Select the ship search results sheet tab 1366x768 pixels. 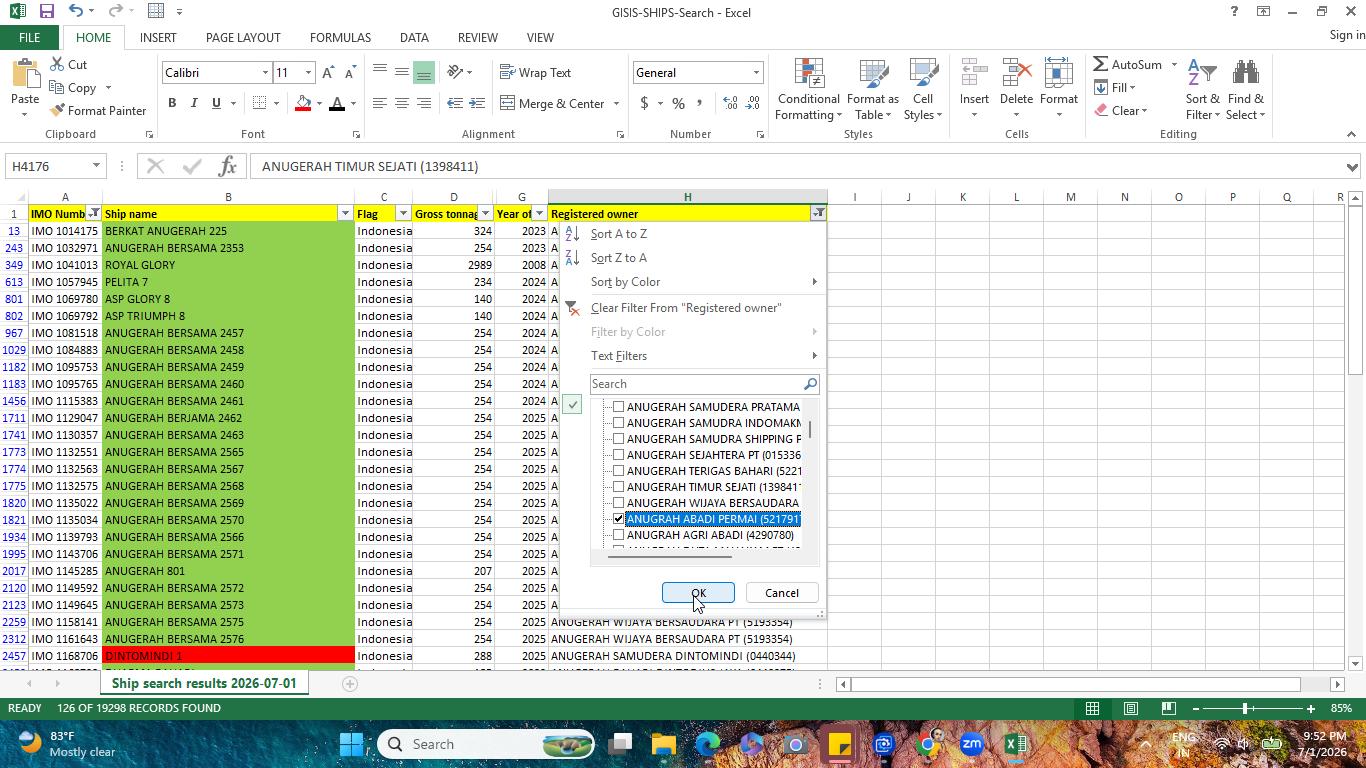tap(204, 684)
